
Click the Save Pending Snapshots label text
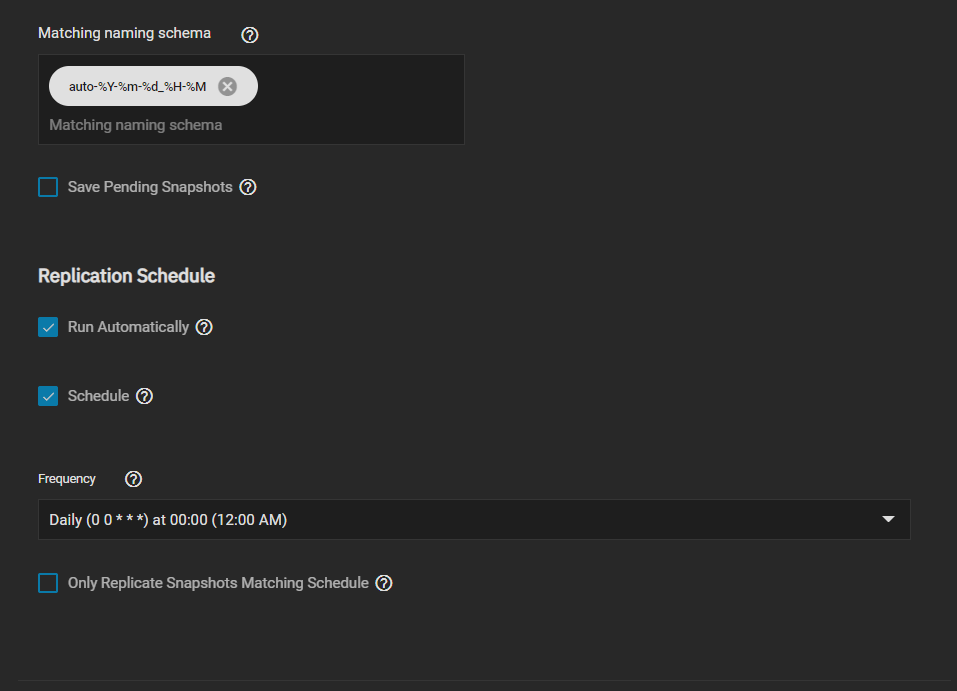click(150, 187)
